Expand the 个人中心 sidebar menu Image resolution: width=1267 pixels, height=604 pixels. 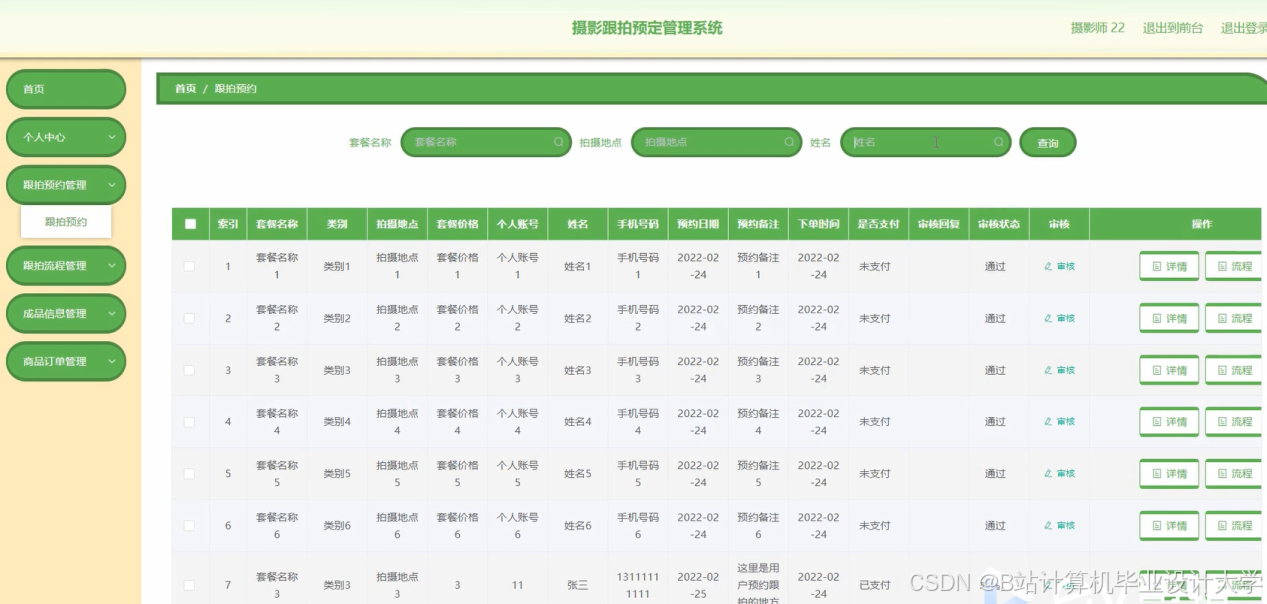point(66,137)
